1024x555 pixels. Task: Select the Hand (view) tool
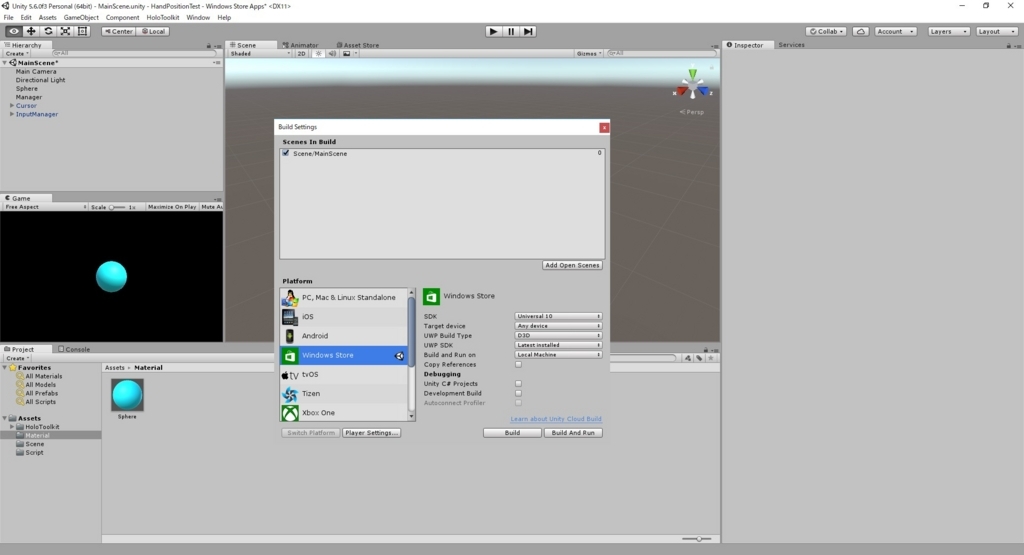tap(14, 31)
